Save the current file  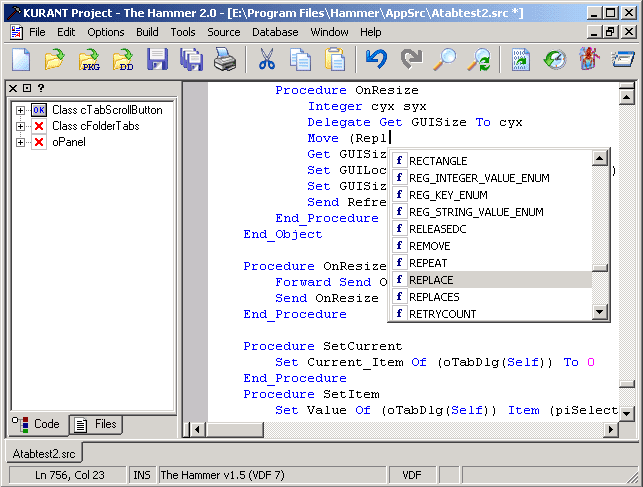157,60
